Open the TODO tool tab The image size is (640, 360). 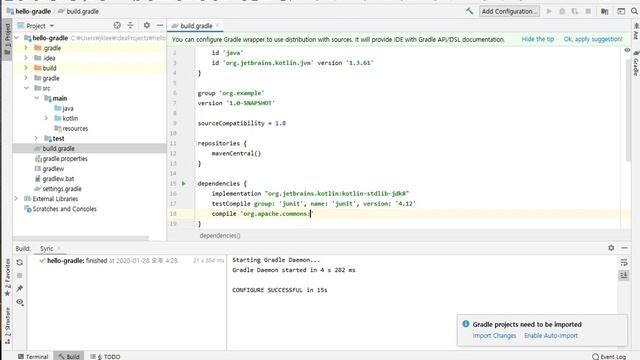pos(105,356)
